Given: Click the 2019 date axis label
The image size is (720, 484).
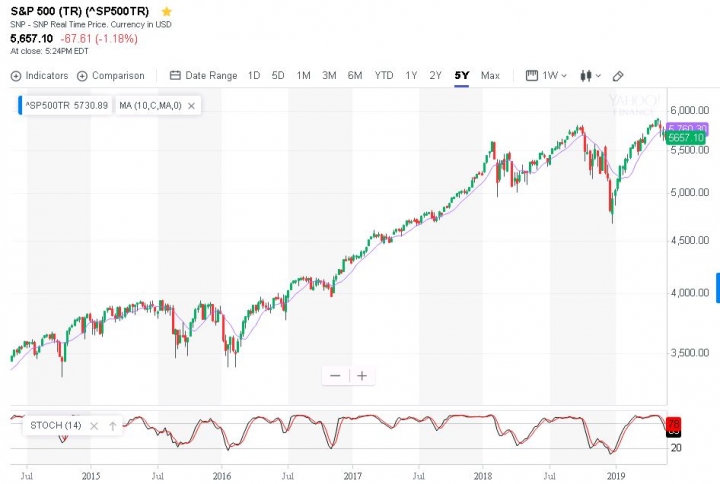Looking at the screenshot, I should [616, 476].
